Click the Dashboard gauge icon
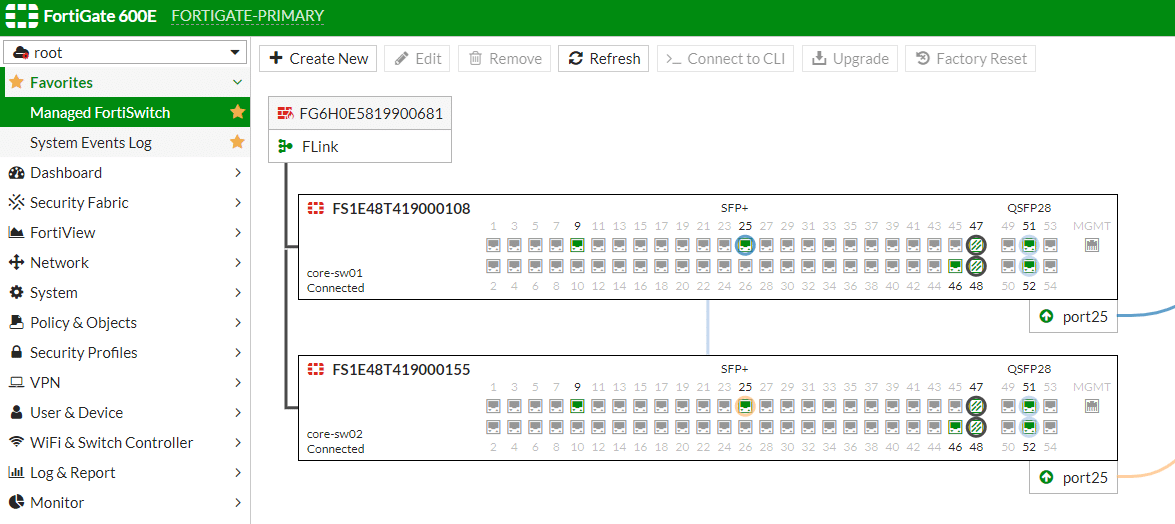The width and height of the screenshot is (1175, 524). click(x=16, y=172)
